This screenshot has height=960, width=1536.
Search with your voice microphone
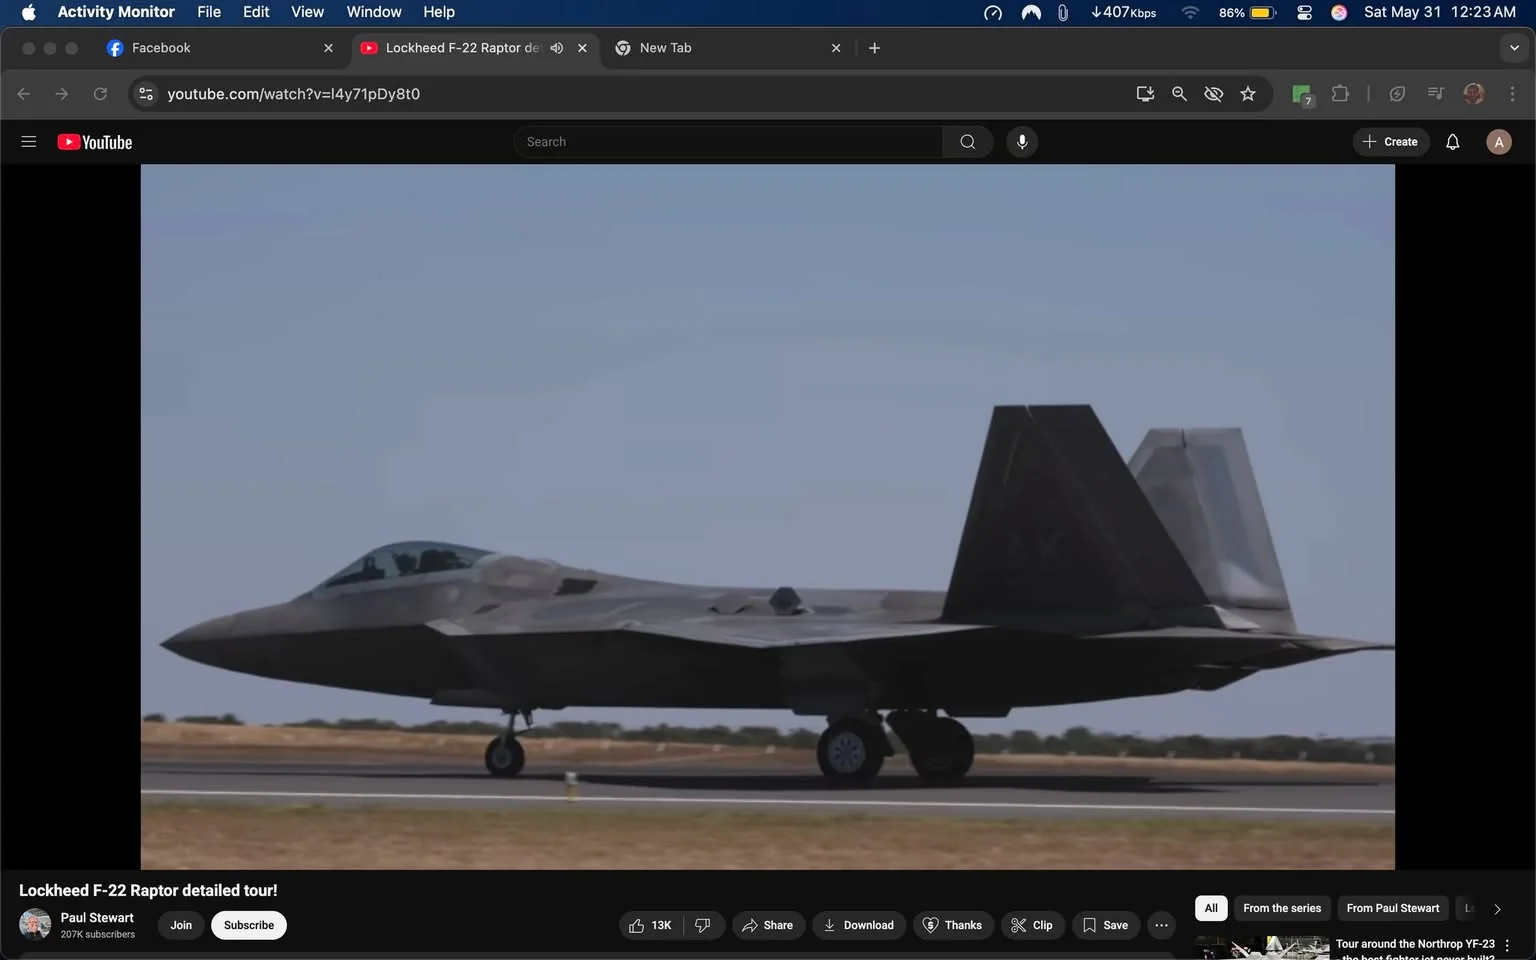1022,142
